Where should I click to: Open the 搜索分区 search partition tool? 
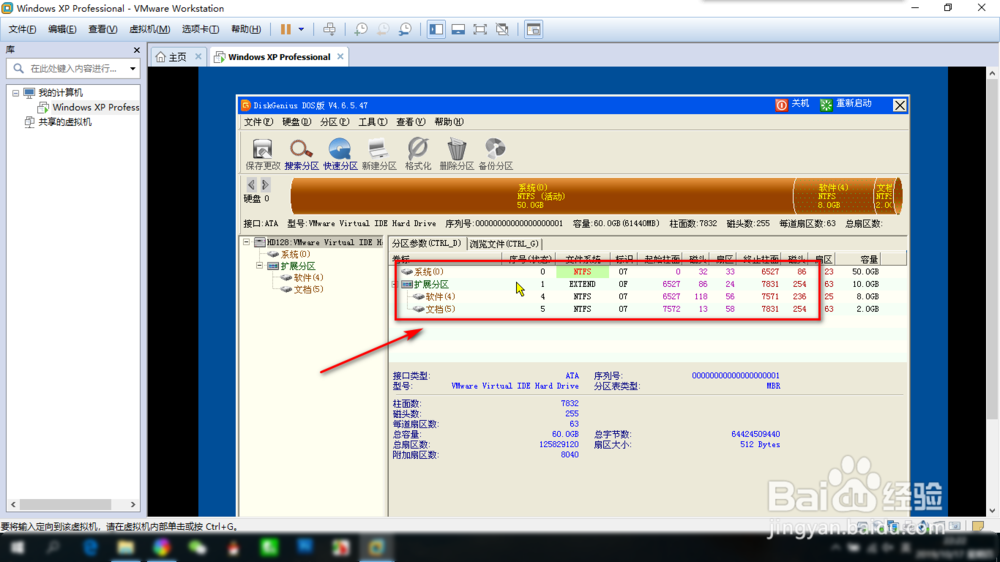pyautogui.click(x=301, y=154)
